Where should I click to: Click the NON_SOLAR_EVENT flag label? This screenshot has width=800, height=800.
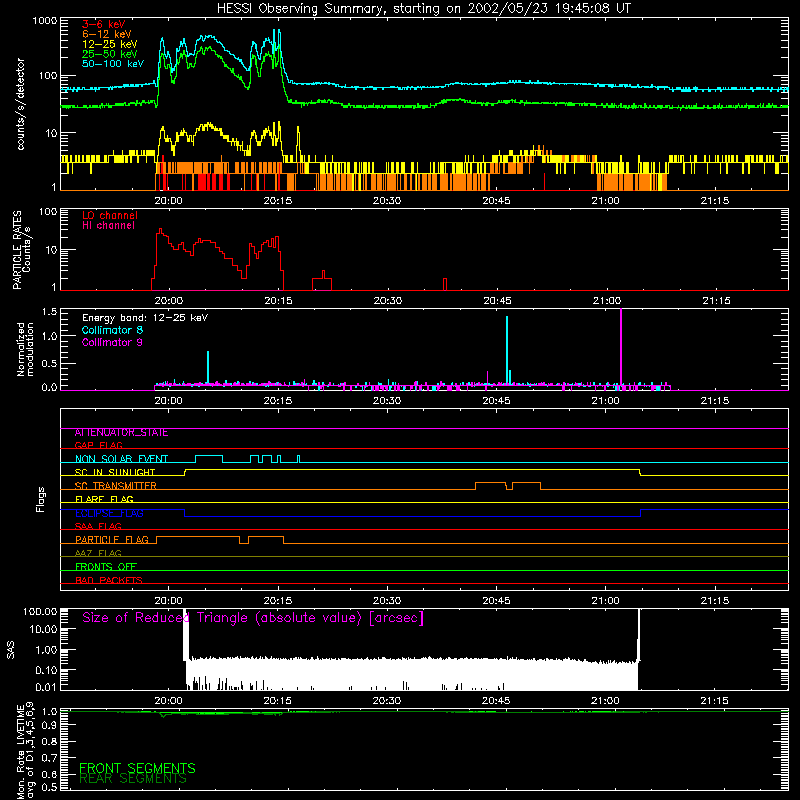(x=121, y=459)
